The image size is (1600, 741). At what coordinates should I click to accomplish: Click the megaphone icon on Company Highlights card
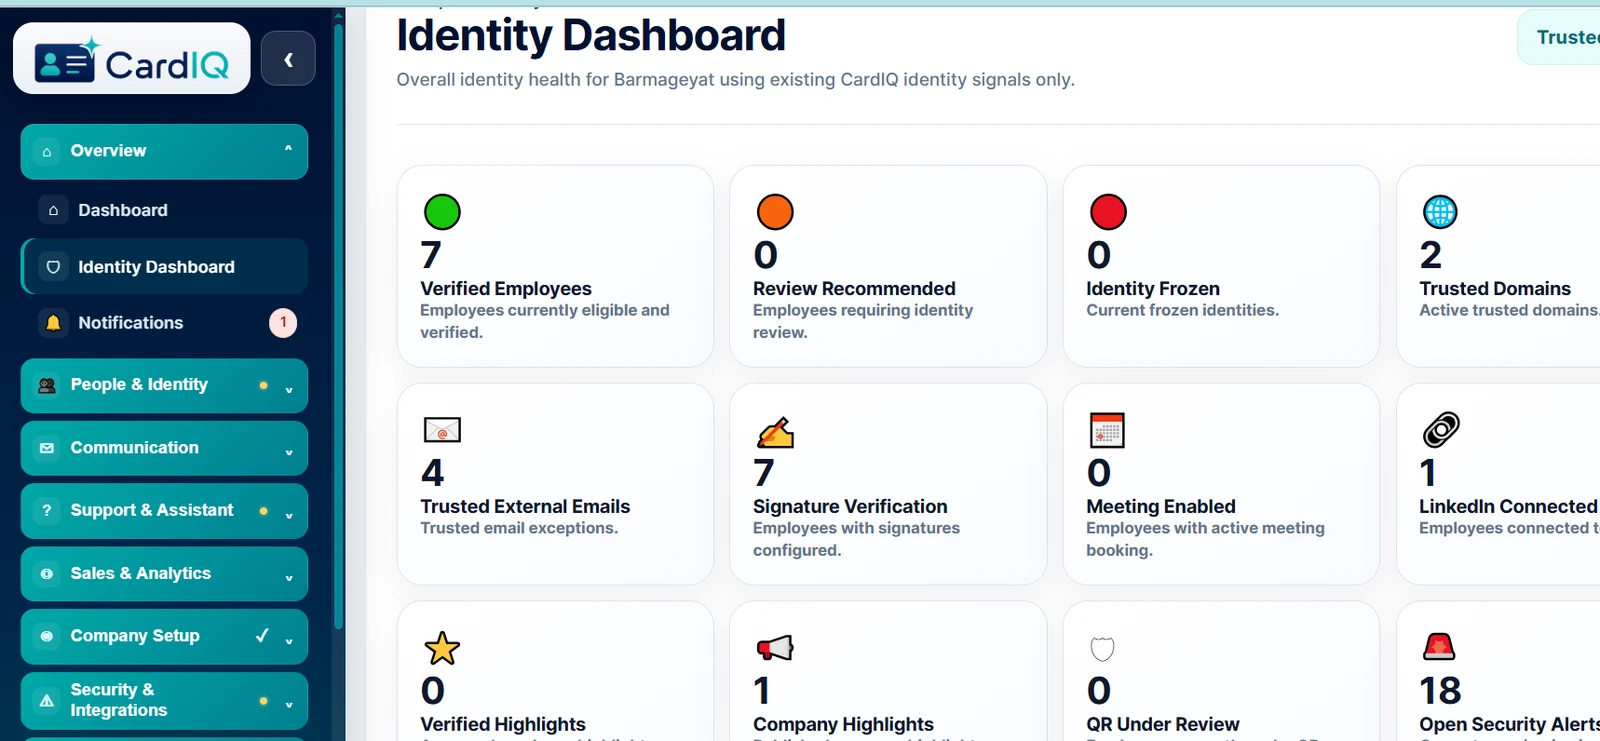point(775,648)
